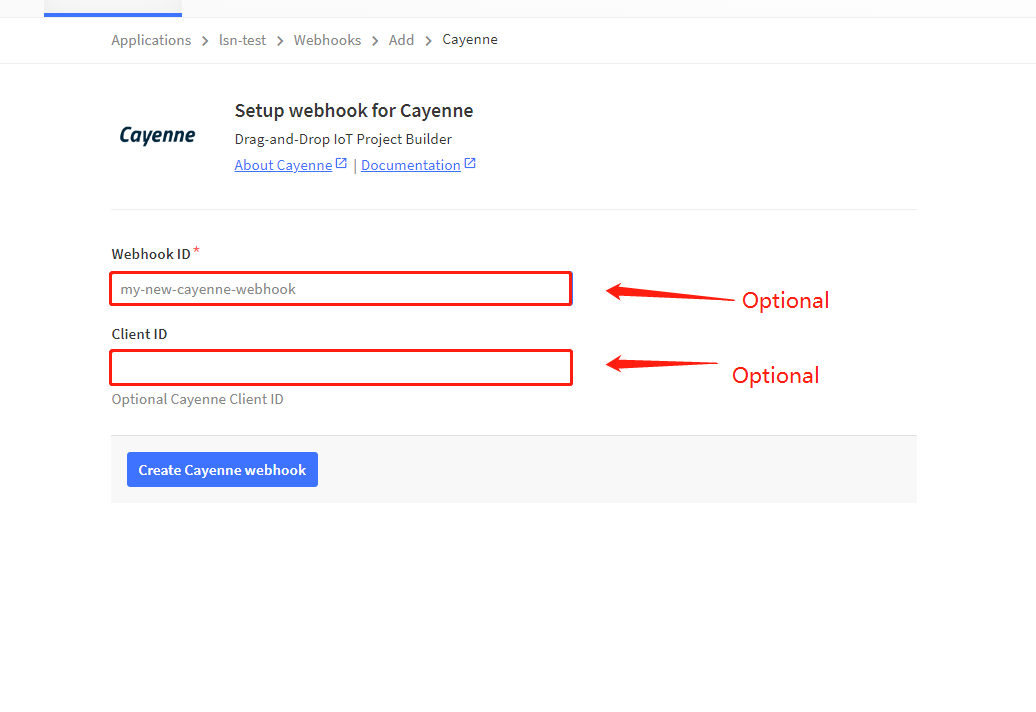Focus the Webhook ID input field
The width and height of the screenshot is (1036, 712).
click(341, 289)
